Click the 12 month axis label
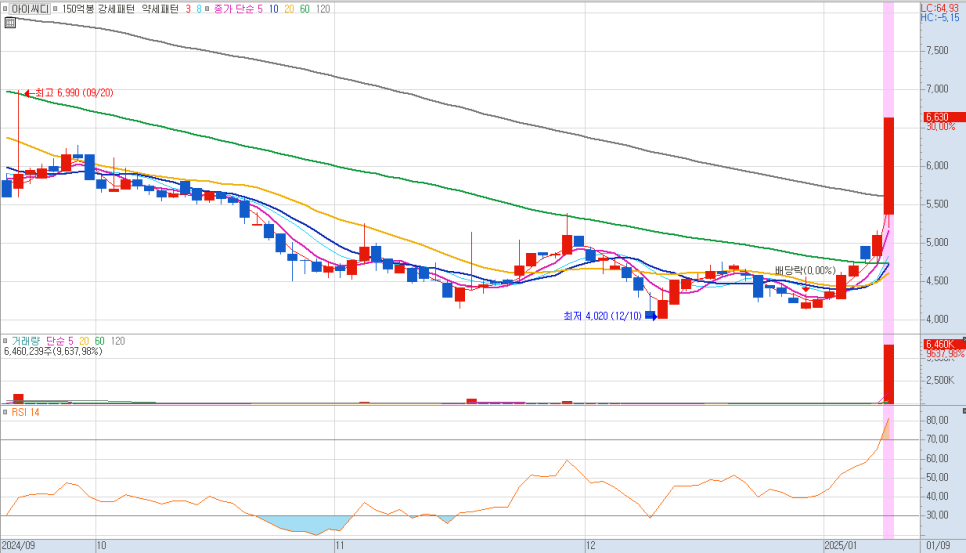 click(591, 546)
